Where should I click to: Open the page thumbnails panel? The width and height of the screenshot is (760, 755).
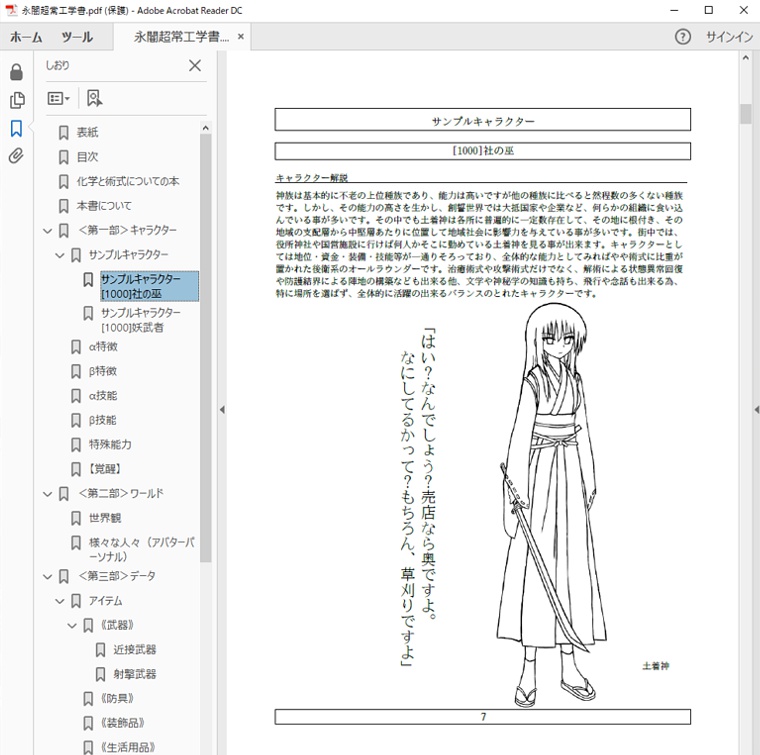point(16,100)
